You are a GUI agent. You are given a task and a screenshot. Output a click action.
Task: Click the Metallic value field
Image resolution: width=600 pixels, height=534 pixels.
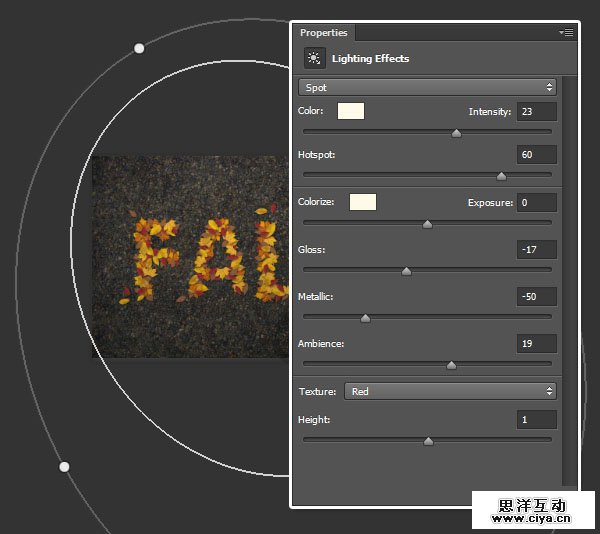537,297
